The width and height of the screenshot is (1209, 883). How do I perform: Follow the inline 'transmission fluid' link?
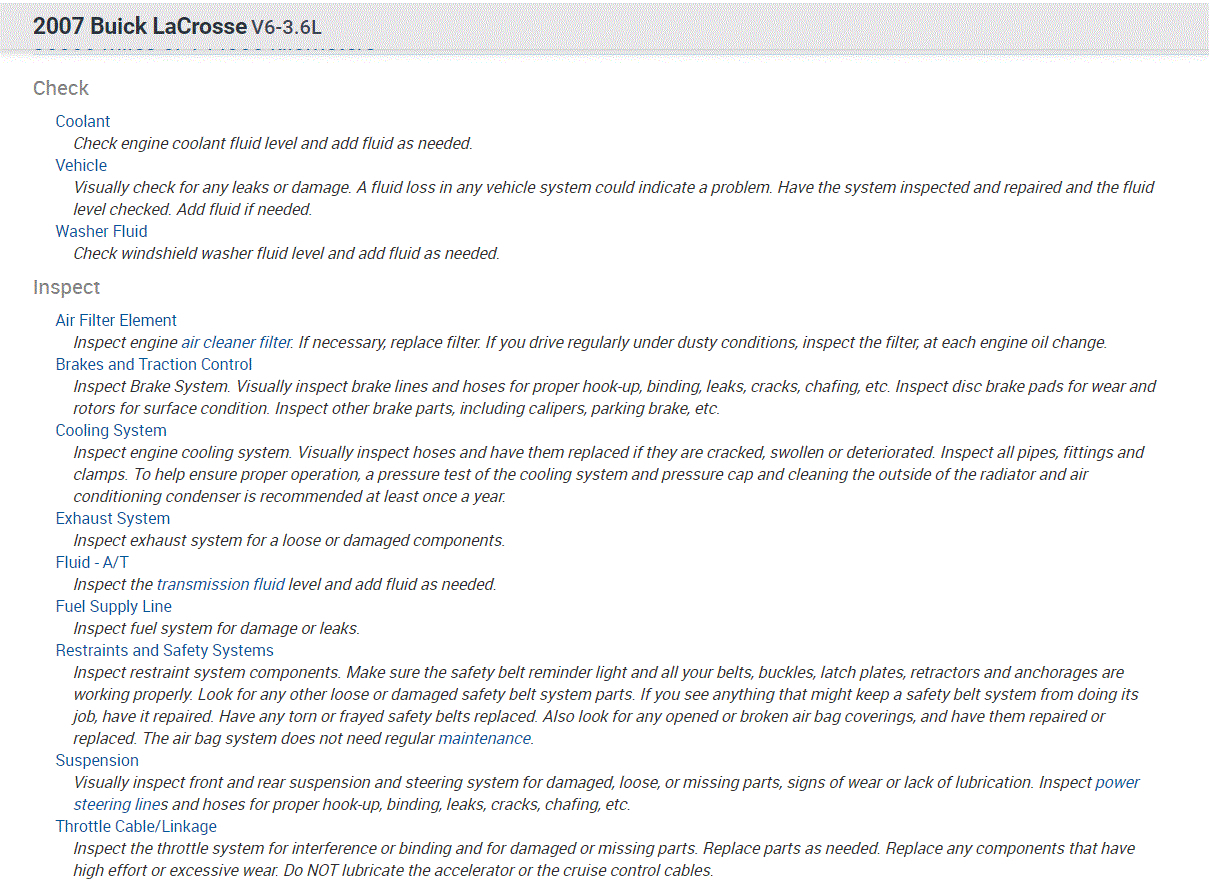click(x=221, y=584)
